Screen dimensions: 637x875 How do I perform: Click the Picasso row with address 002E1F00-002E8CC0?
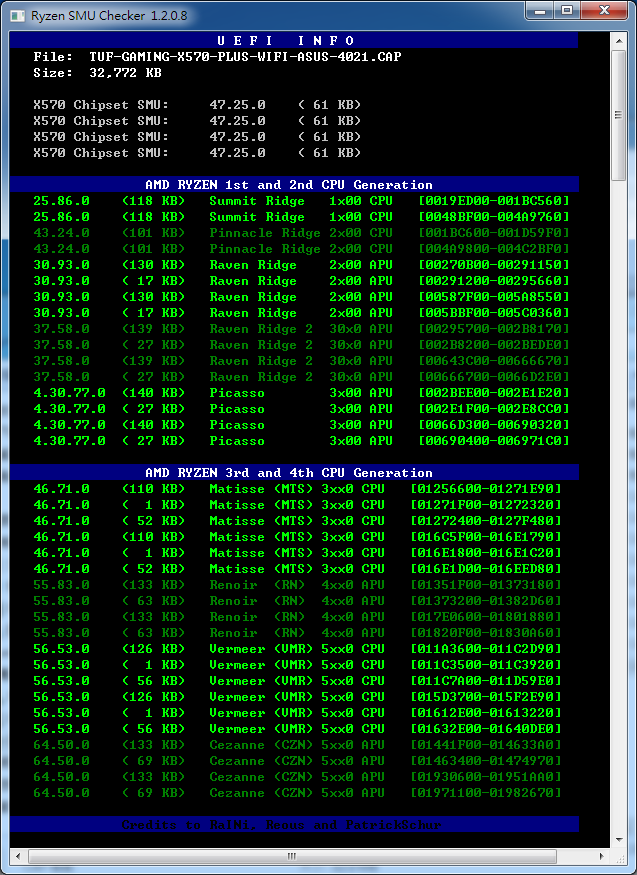[301, 409]
